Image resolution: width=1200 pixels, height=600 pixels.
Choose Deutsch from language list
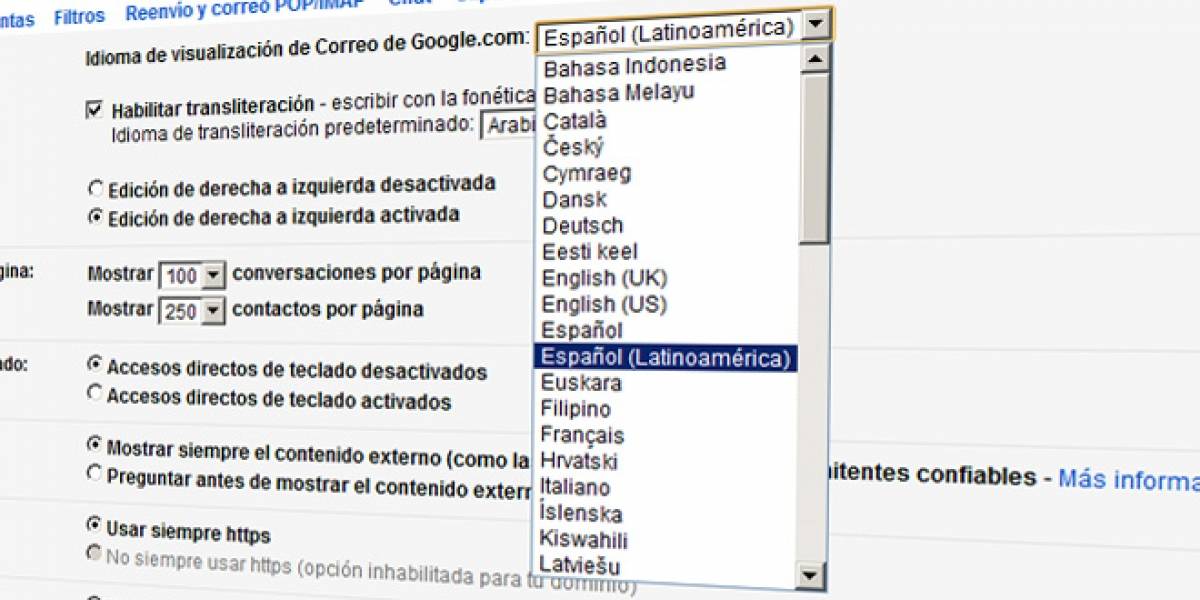(583, 225)
